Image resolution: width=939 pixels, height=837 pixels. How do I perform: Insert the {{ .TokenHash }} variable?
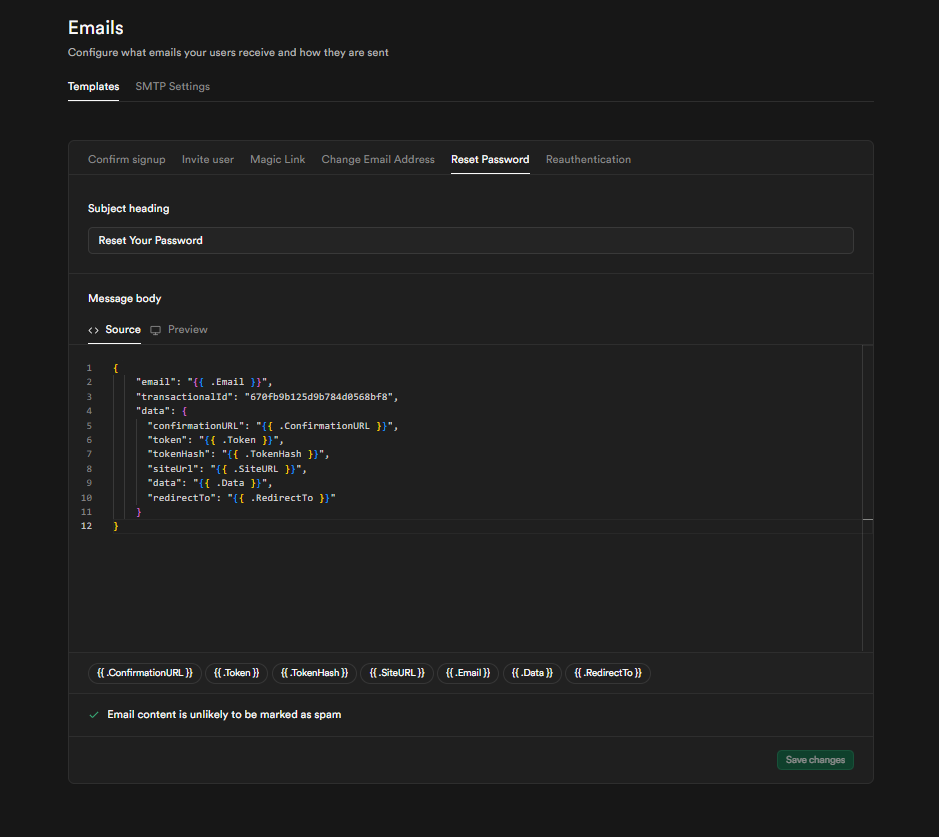(x=314, y=672)
